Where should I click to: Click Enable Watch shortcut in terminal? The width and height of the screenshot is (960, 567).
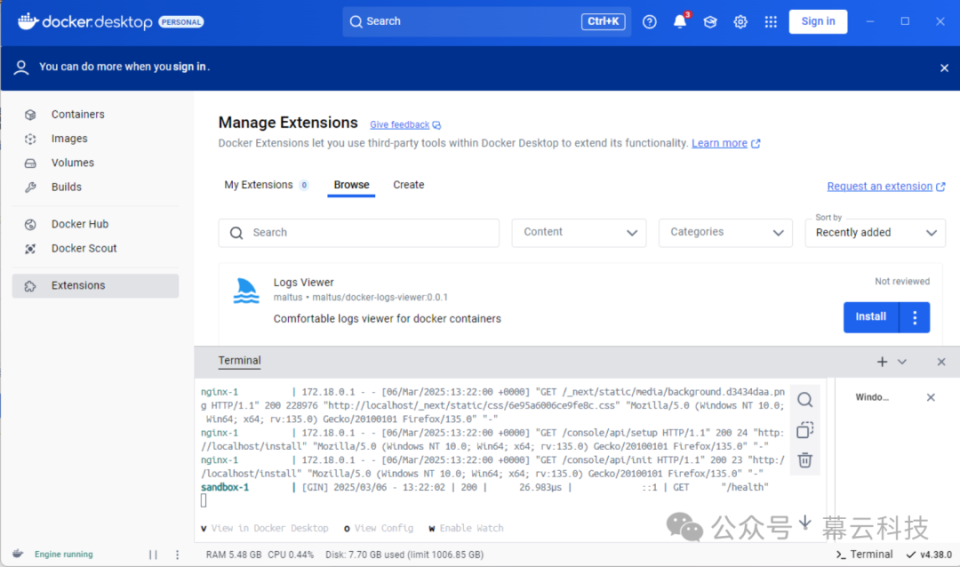[466, 528]
